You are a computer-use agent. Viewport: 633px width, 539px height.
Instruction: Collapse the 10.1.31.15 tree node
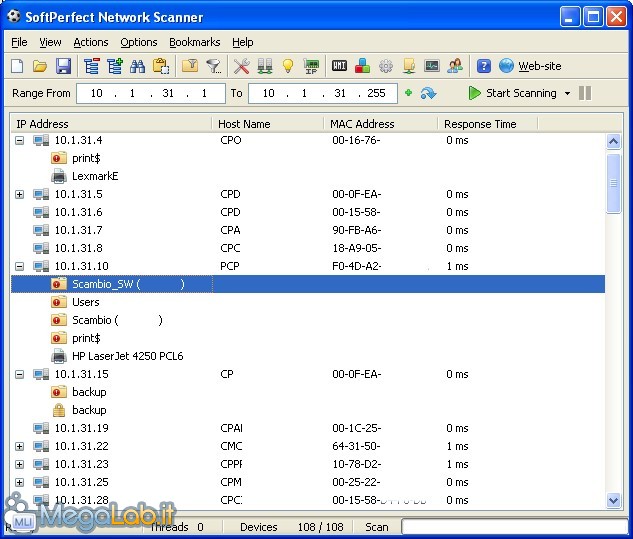[19, 374]
